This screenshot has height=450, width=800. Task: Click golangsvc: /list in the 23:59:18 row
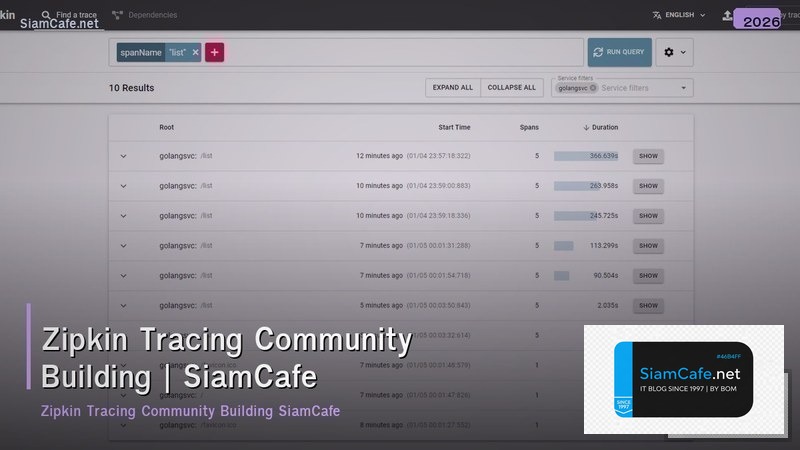point(186,215)
